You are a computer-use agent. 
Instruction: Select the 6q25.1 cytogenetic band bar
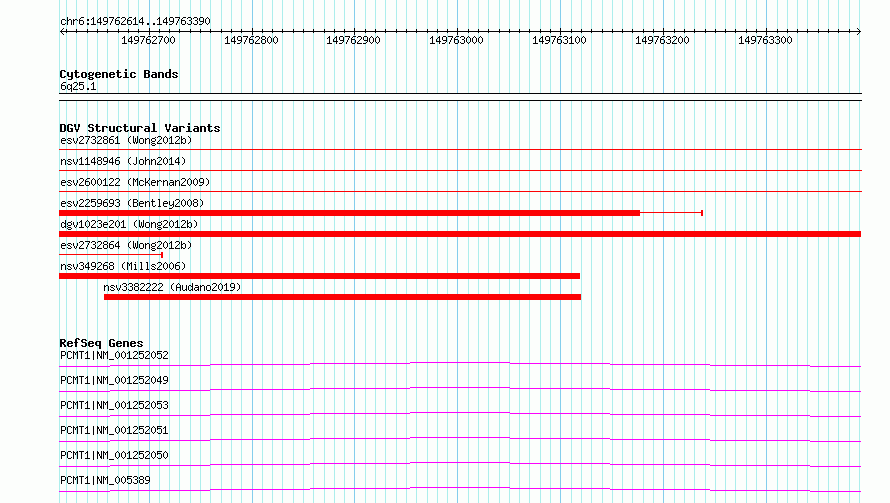pyautogui.click(x=460, y=97)
